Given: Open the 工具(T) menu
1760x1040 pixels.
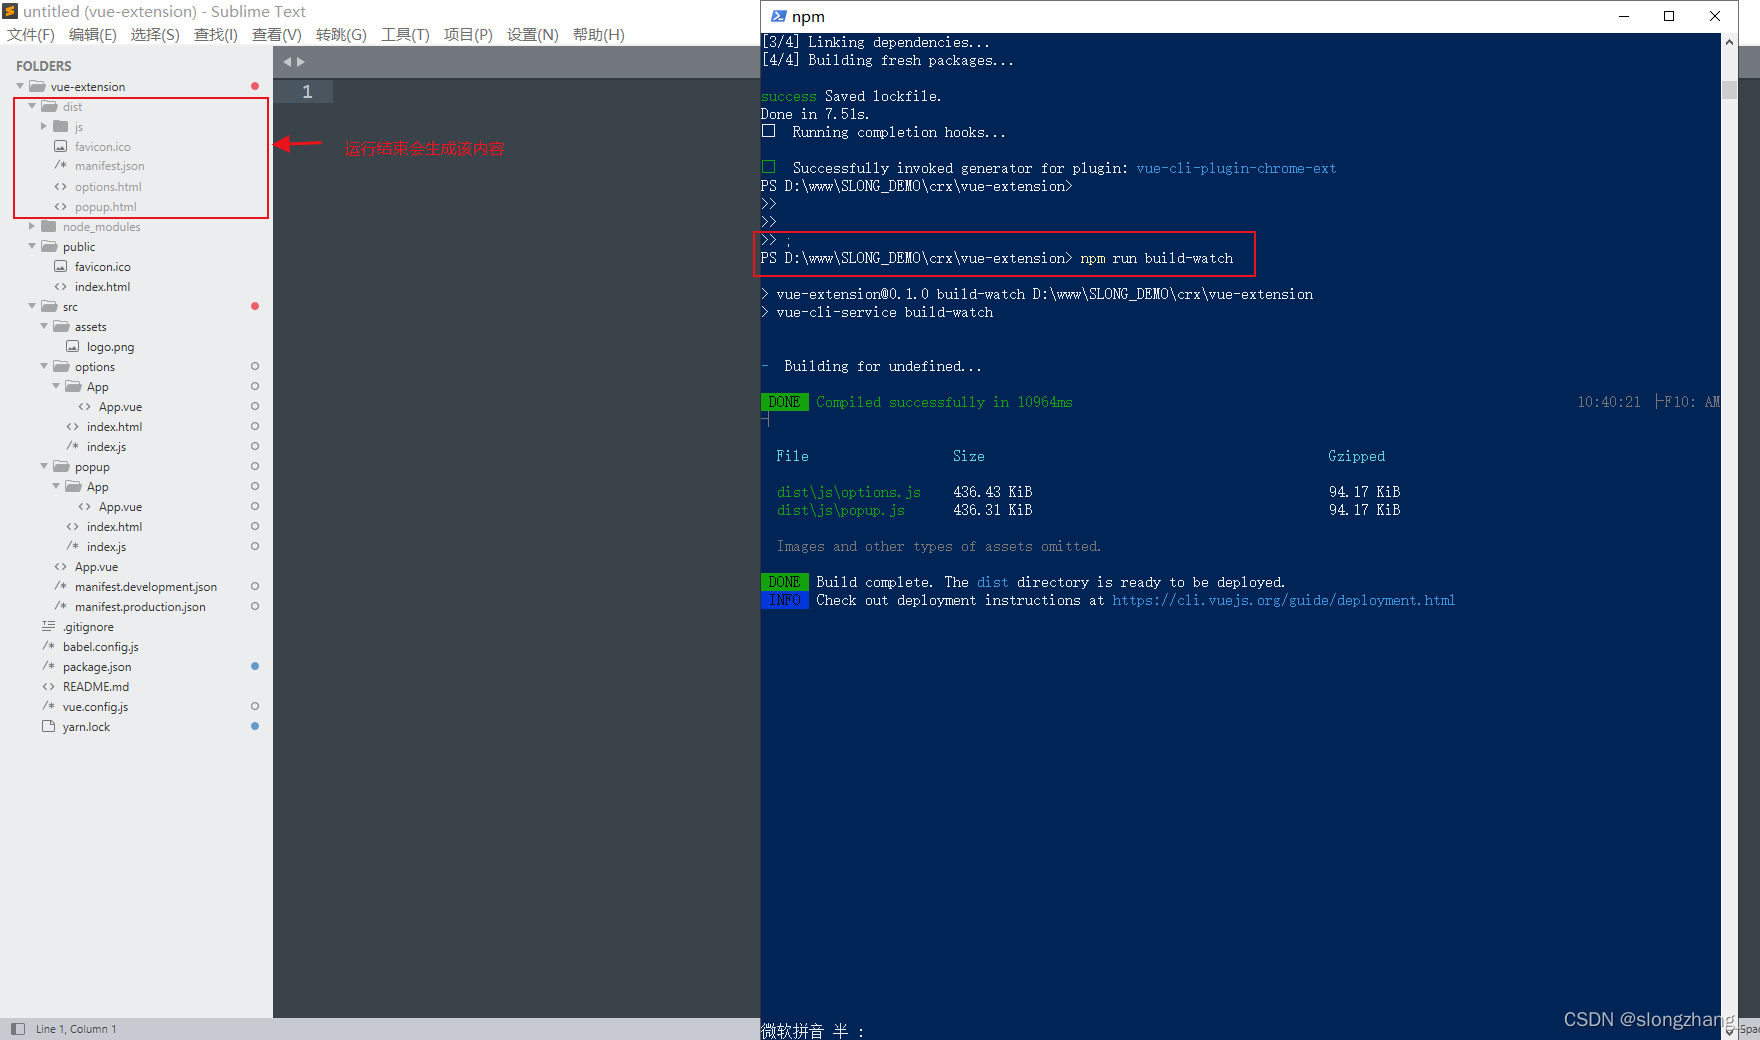Looking at the screenshot, I should coord(404,33).
